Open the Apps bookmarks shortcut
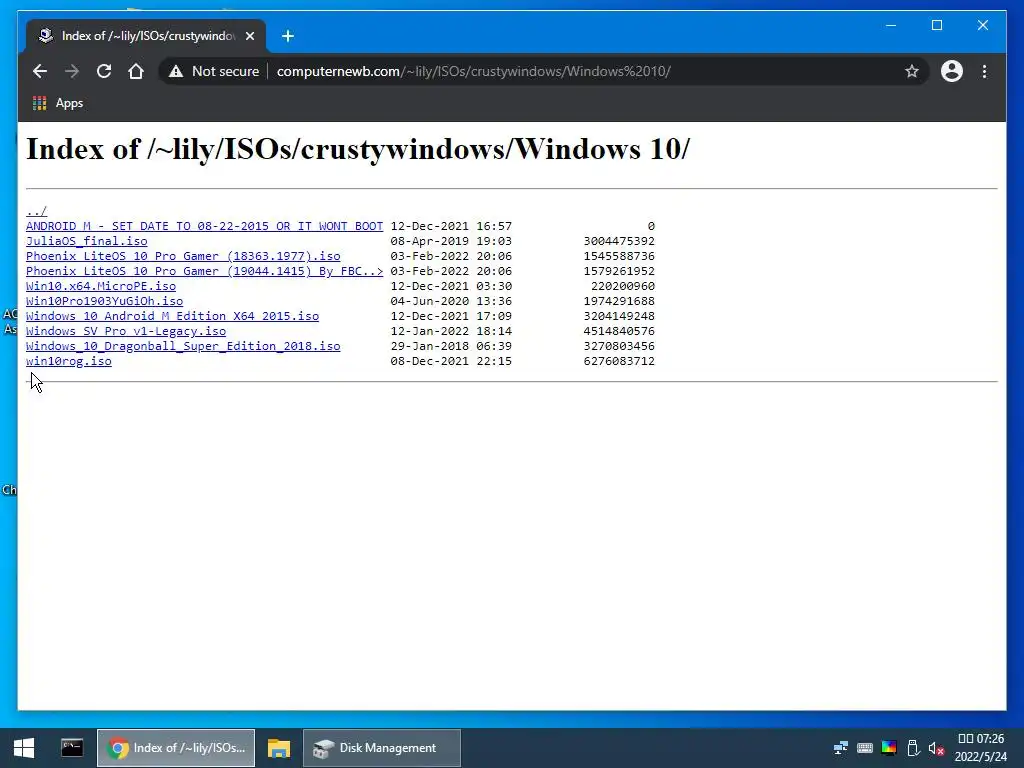This screenshot has width=1024, height=768. click(58, 103)
